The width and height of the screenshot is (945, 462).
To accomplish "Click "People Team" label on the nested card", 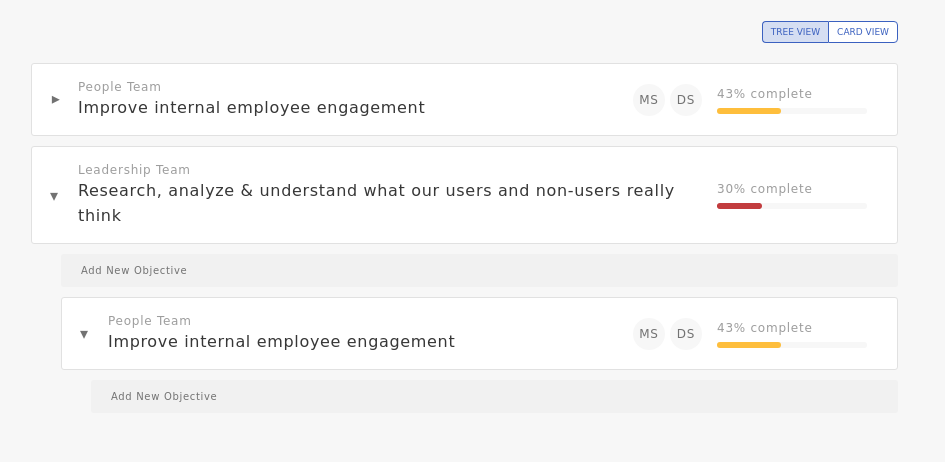I will [x=149, y=321].
